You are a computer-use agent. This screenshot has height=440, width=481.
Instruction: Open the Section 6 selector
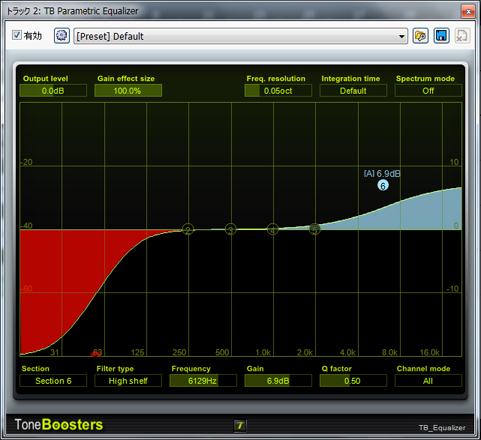[x=53, y=381]
